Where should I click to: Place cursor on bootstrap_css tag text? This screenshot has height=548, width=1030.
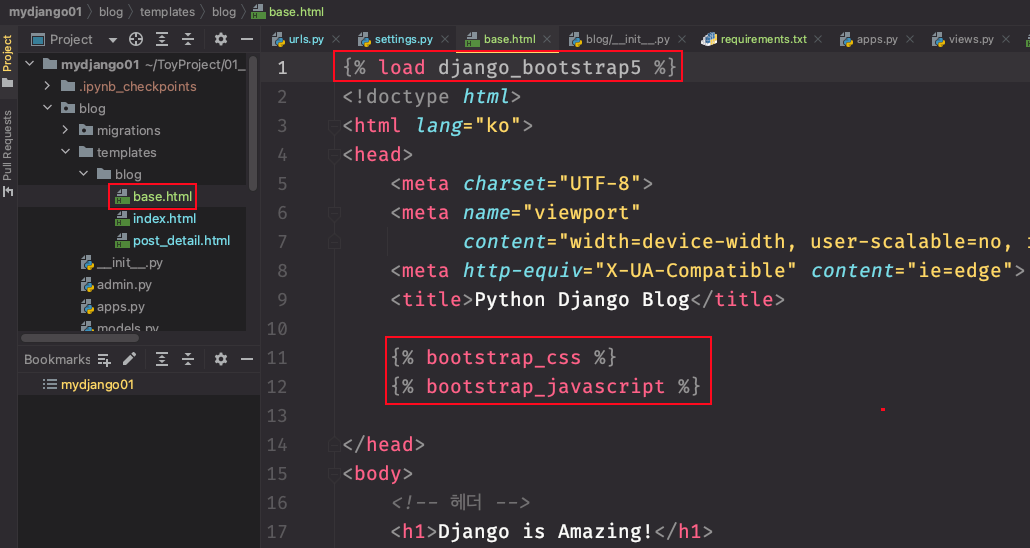pyautogui.click(x=503, y=357)
